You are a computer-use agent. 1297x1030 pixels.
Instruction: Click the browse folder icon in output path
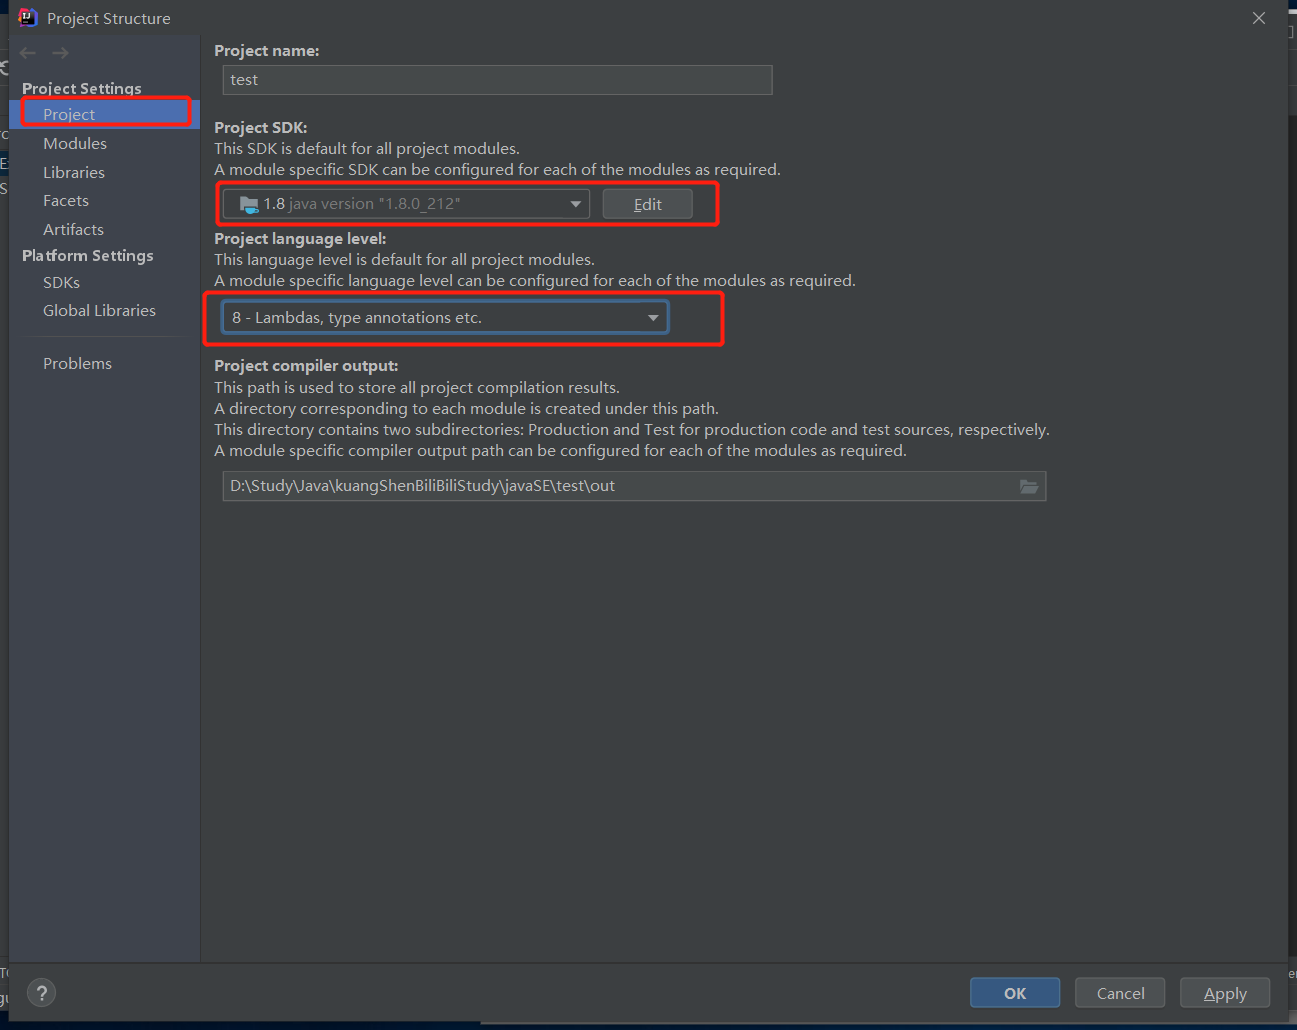coord(1028,486)
